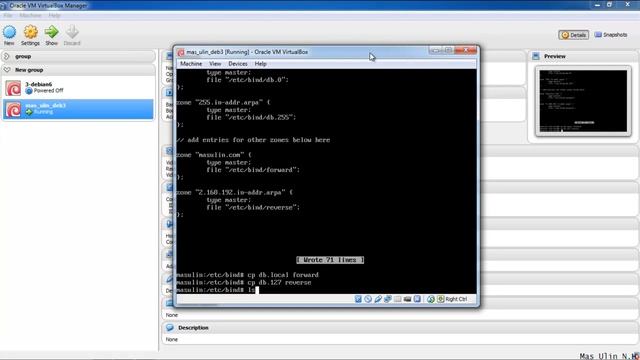The width and height of the screenshot is (640, 360).
Task: Click the 'Right Ctrl' host key label
Action: [456, 299]
